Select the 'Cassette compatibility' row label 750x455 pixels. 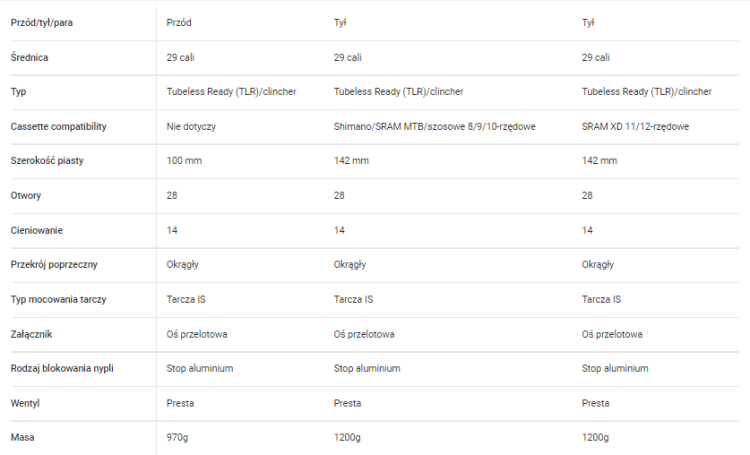(58, 127)
